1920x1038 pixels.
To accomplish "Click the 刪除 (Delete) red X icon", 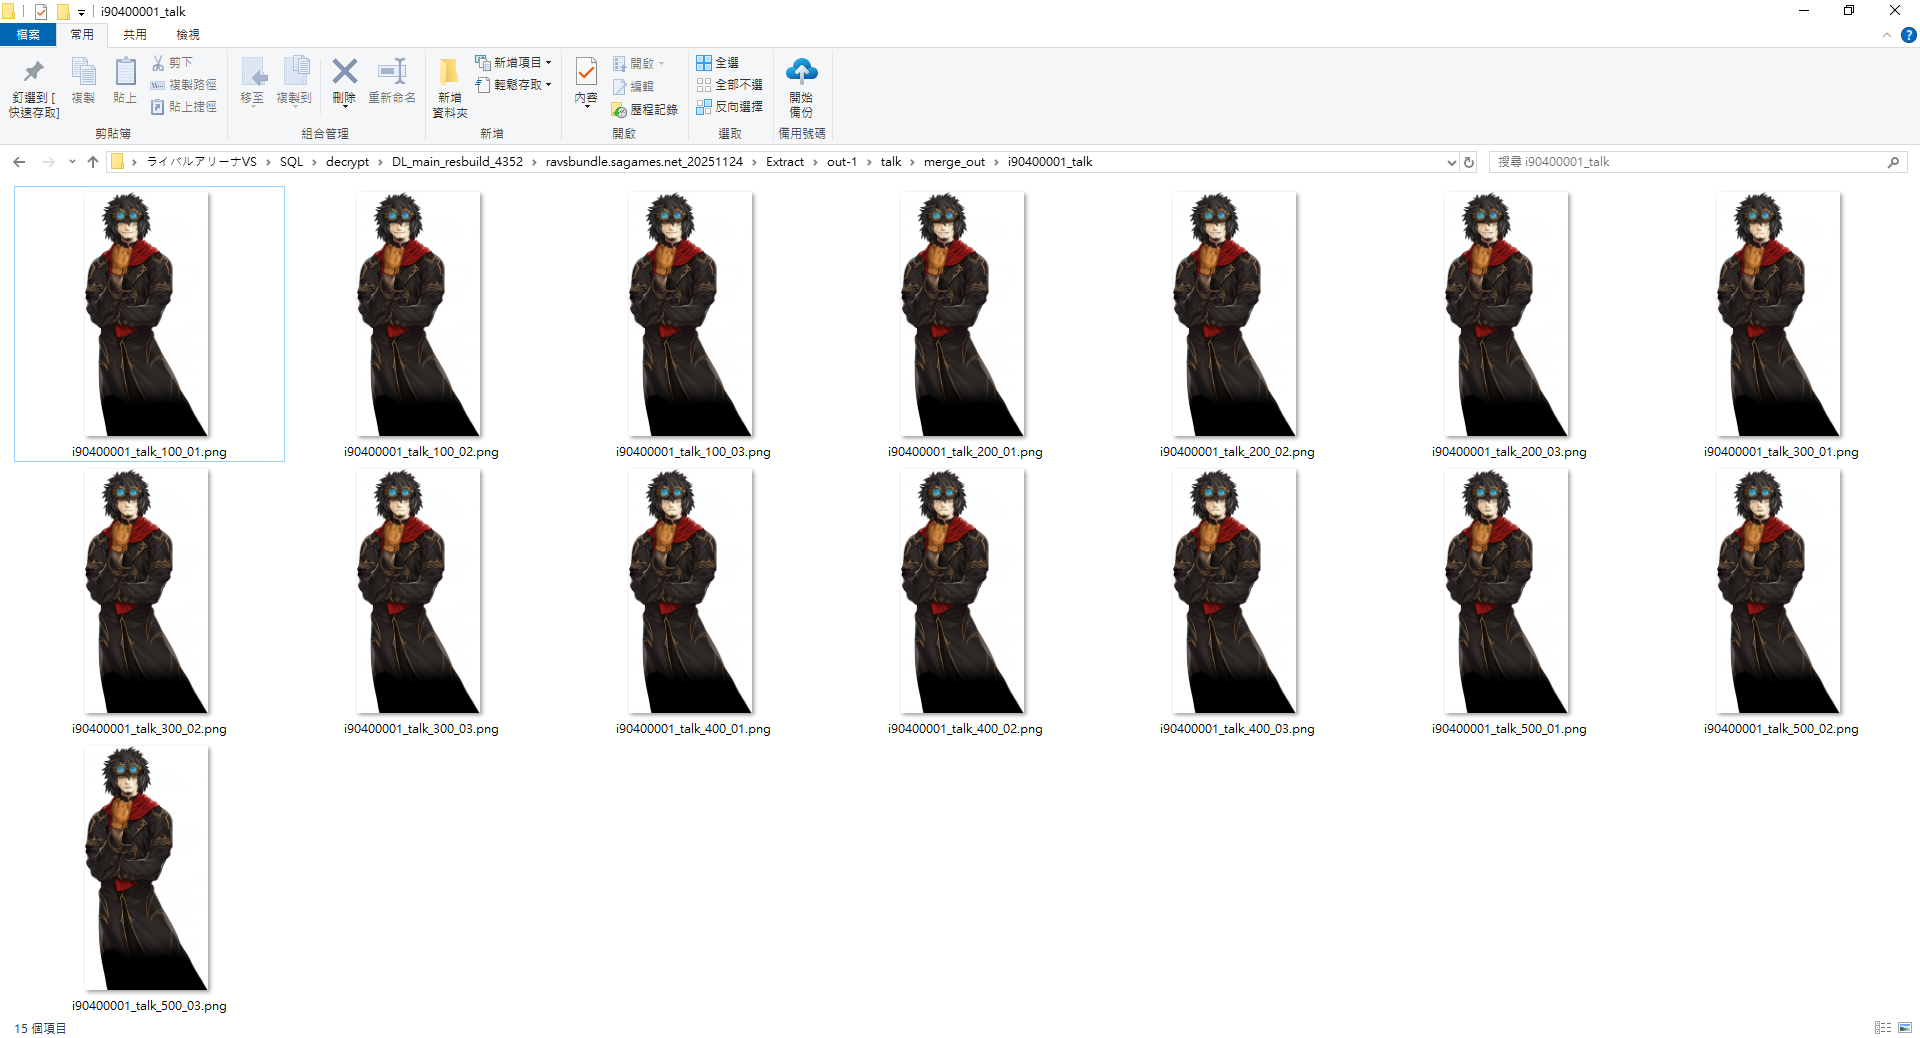I will (x=344, y=72).
